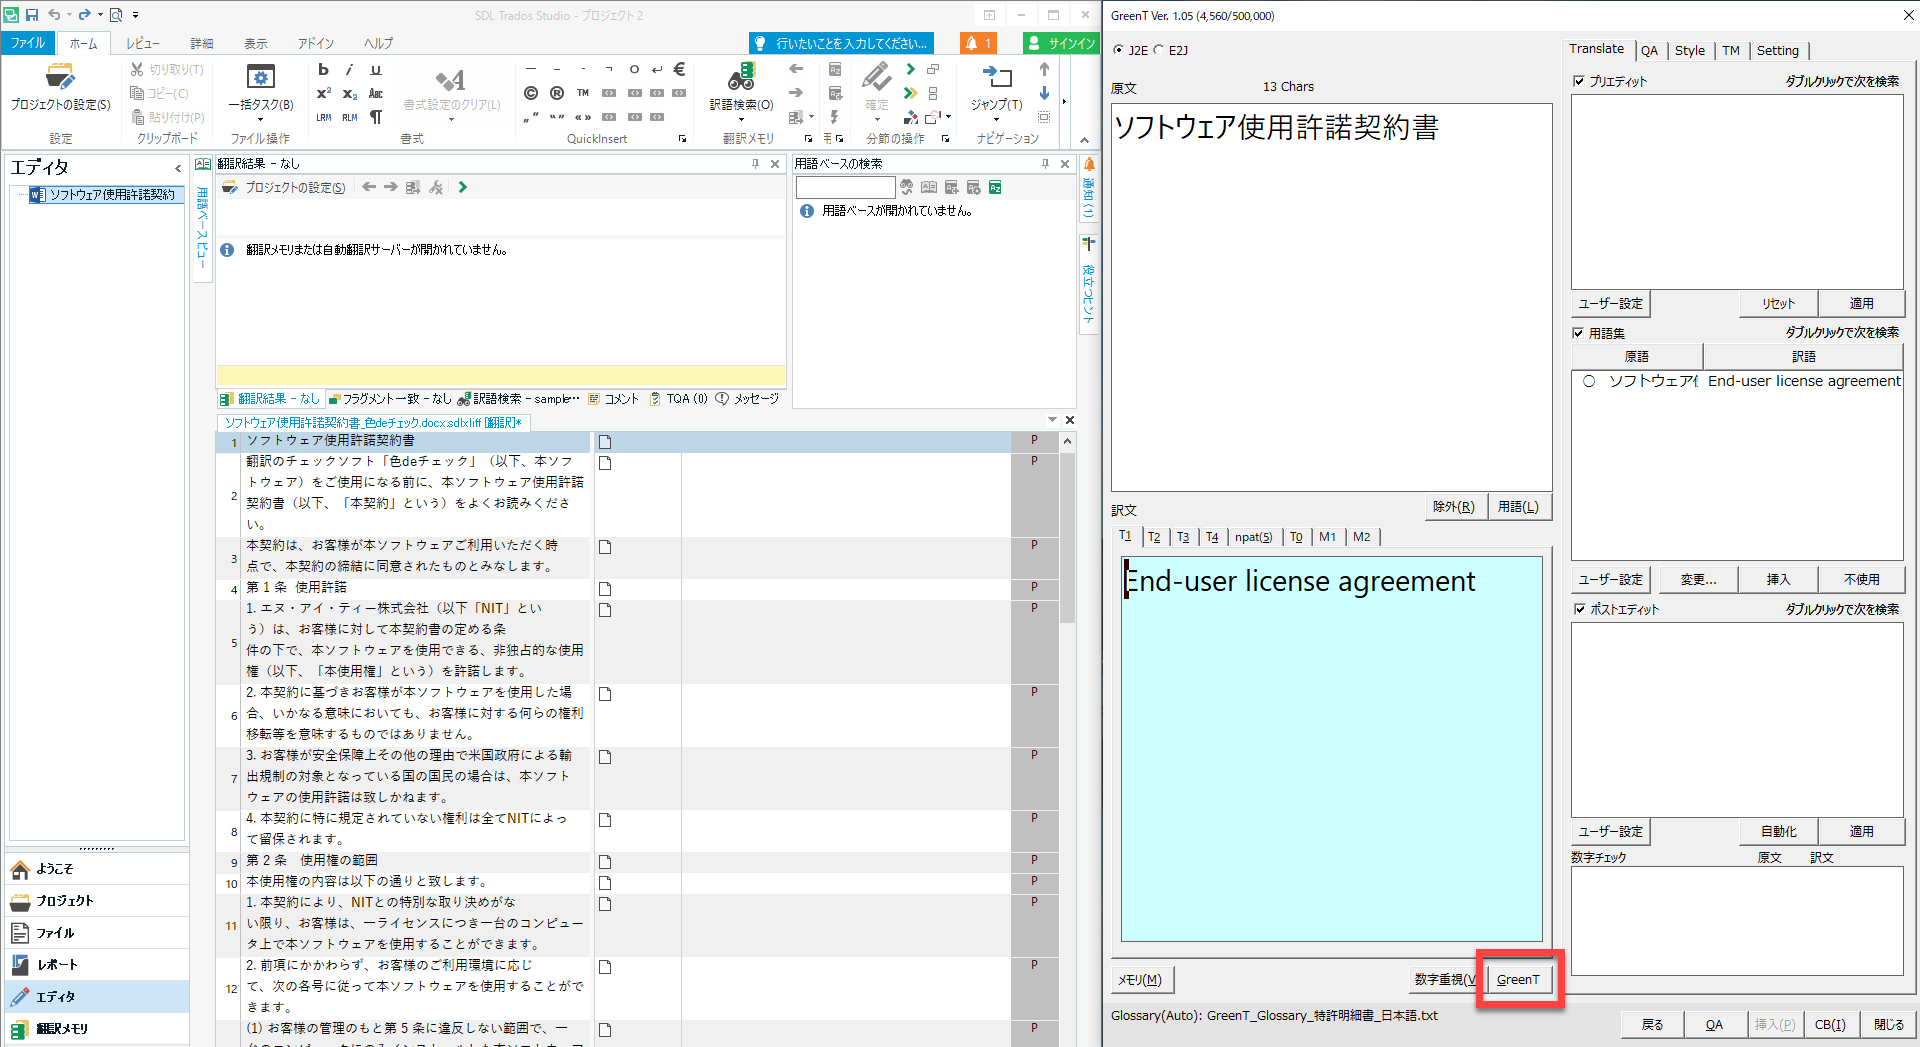Toggle the show formatting paragraph mark icon
The width and height of the screenshot is (1920, 1047).
coord(376,117)
